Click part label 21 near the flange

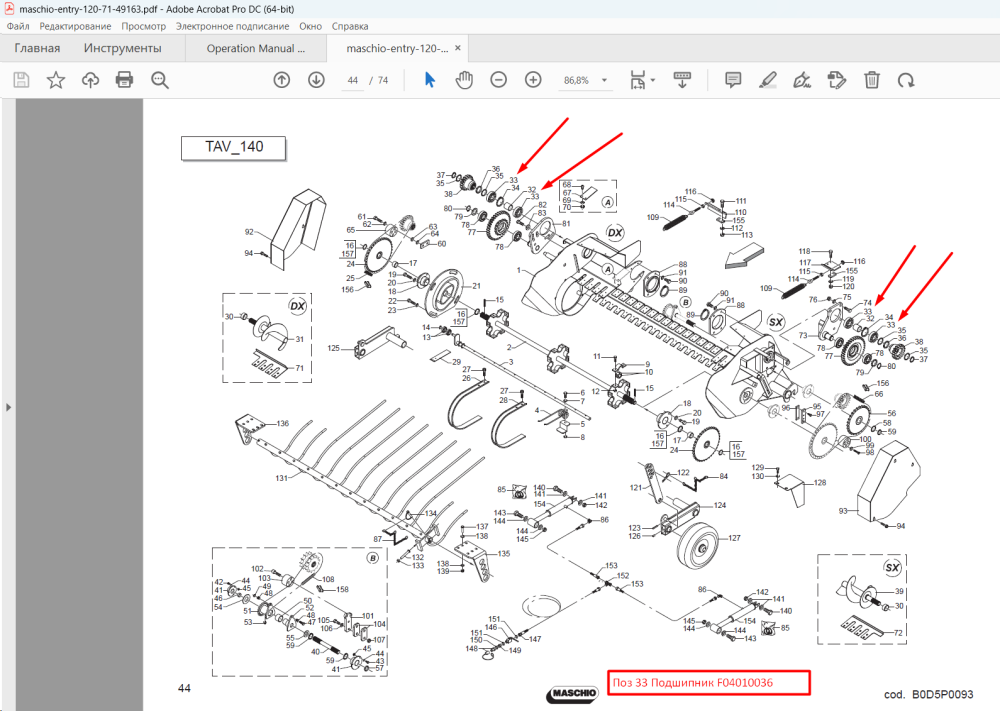(476, 286)
